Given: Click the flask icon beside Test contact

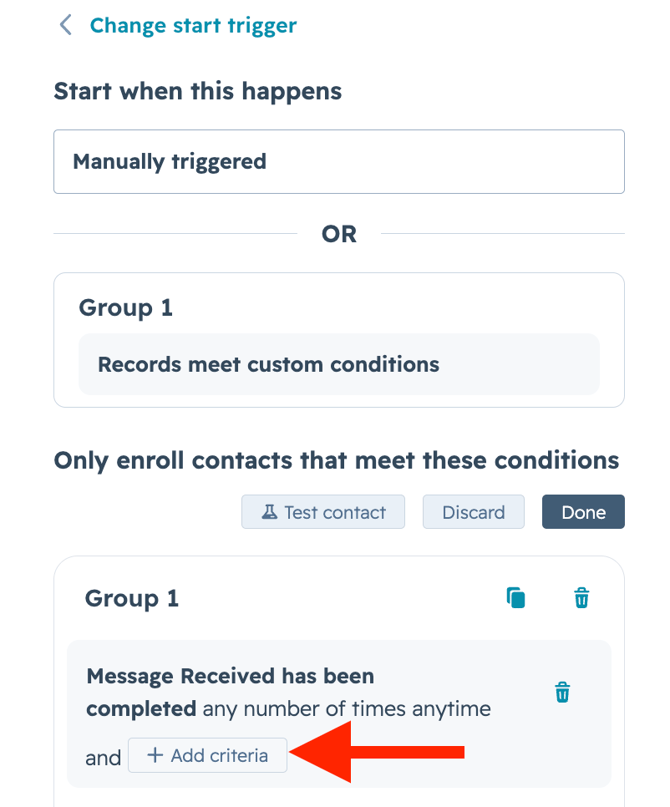Looking at the screenshot, I should click(269, 512).
